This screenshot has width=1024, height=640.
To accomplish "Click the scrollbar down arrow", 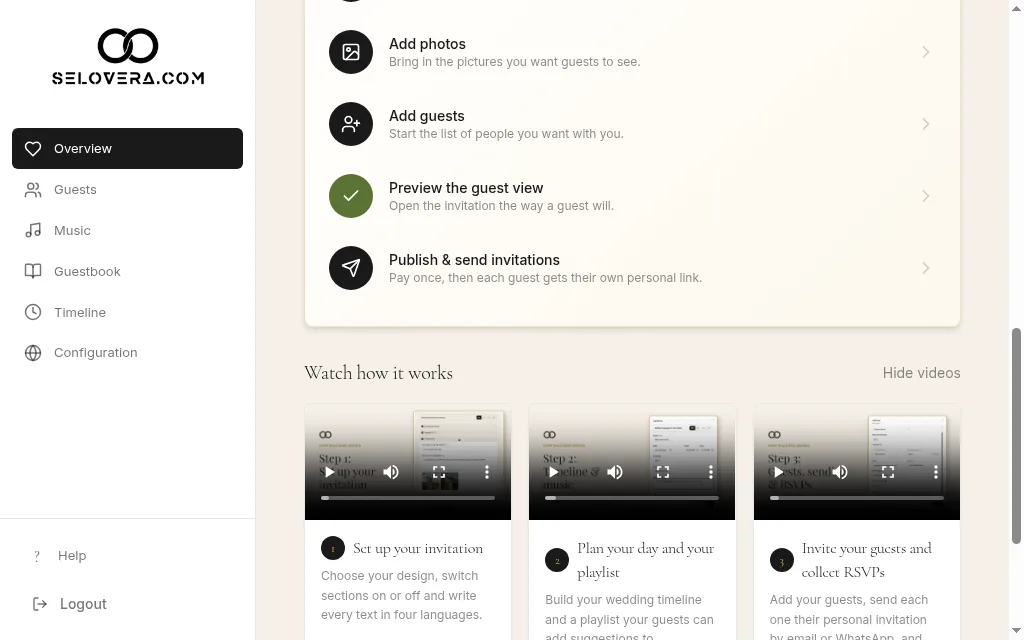I will point(1016,631).
